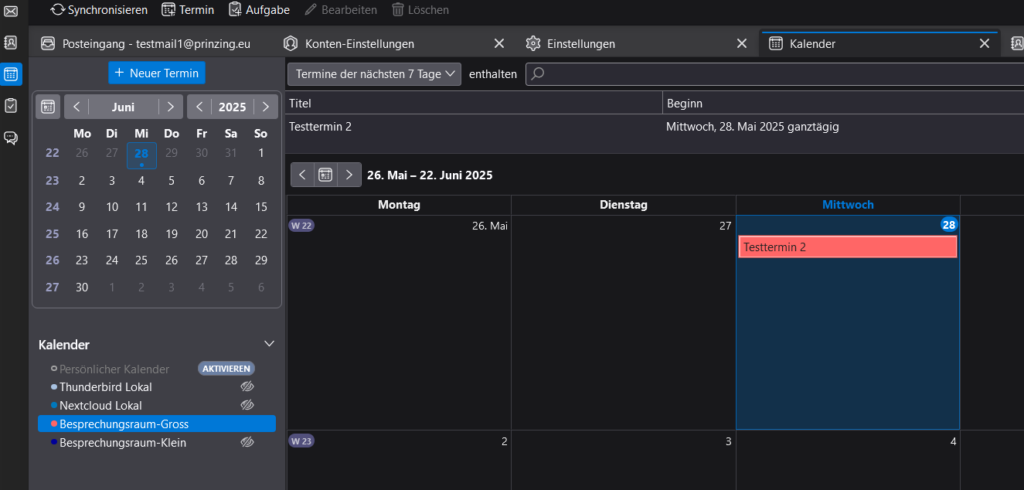Click the Dienstag column header
The height and width of the screenshot is (490, 1024).
[x=623, y=205]
